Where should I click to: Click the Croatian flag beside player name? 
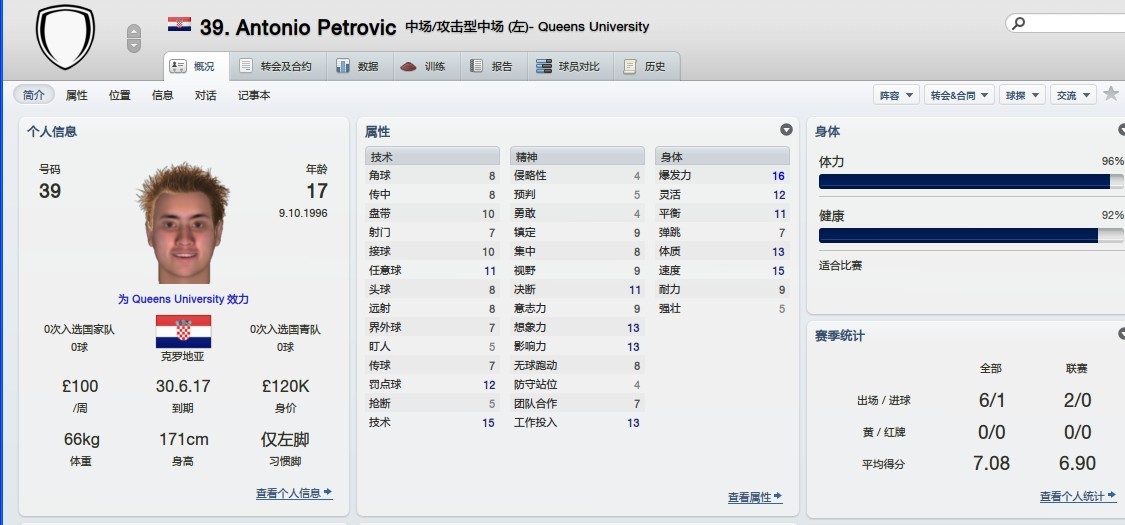180,25
